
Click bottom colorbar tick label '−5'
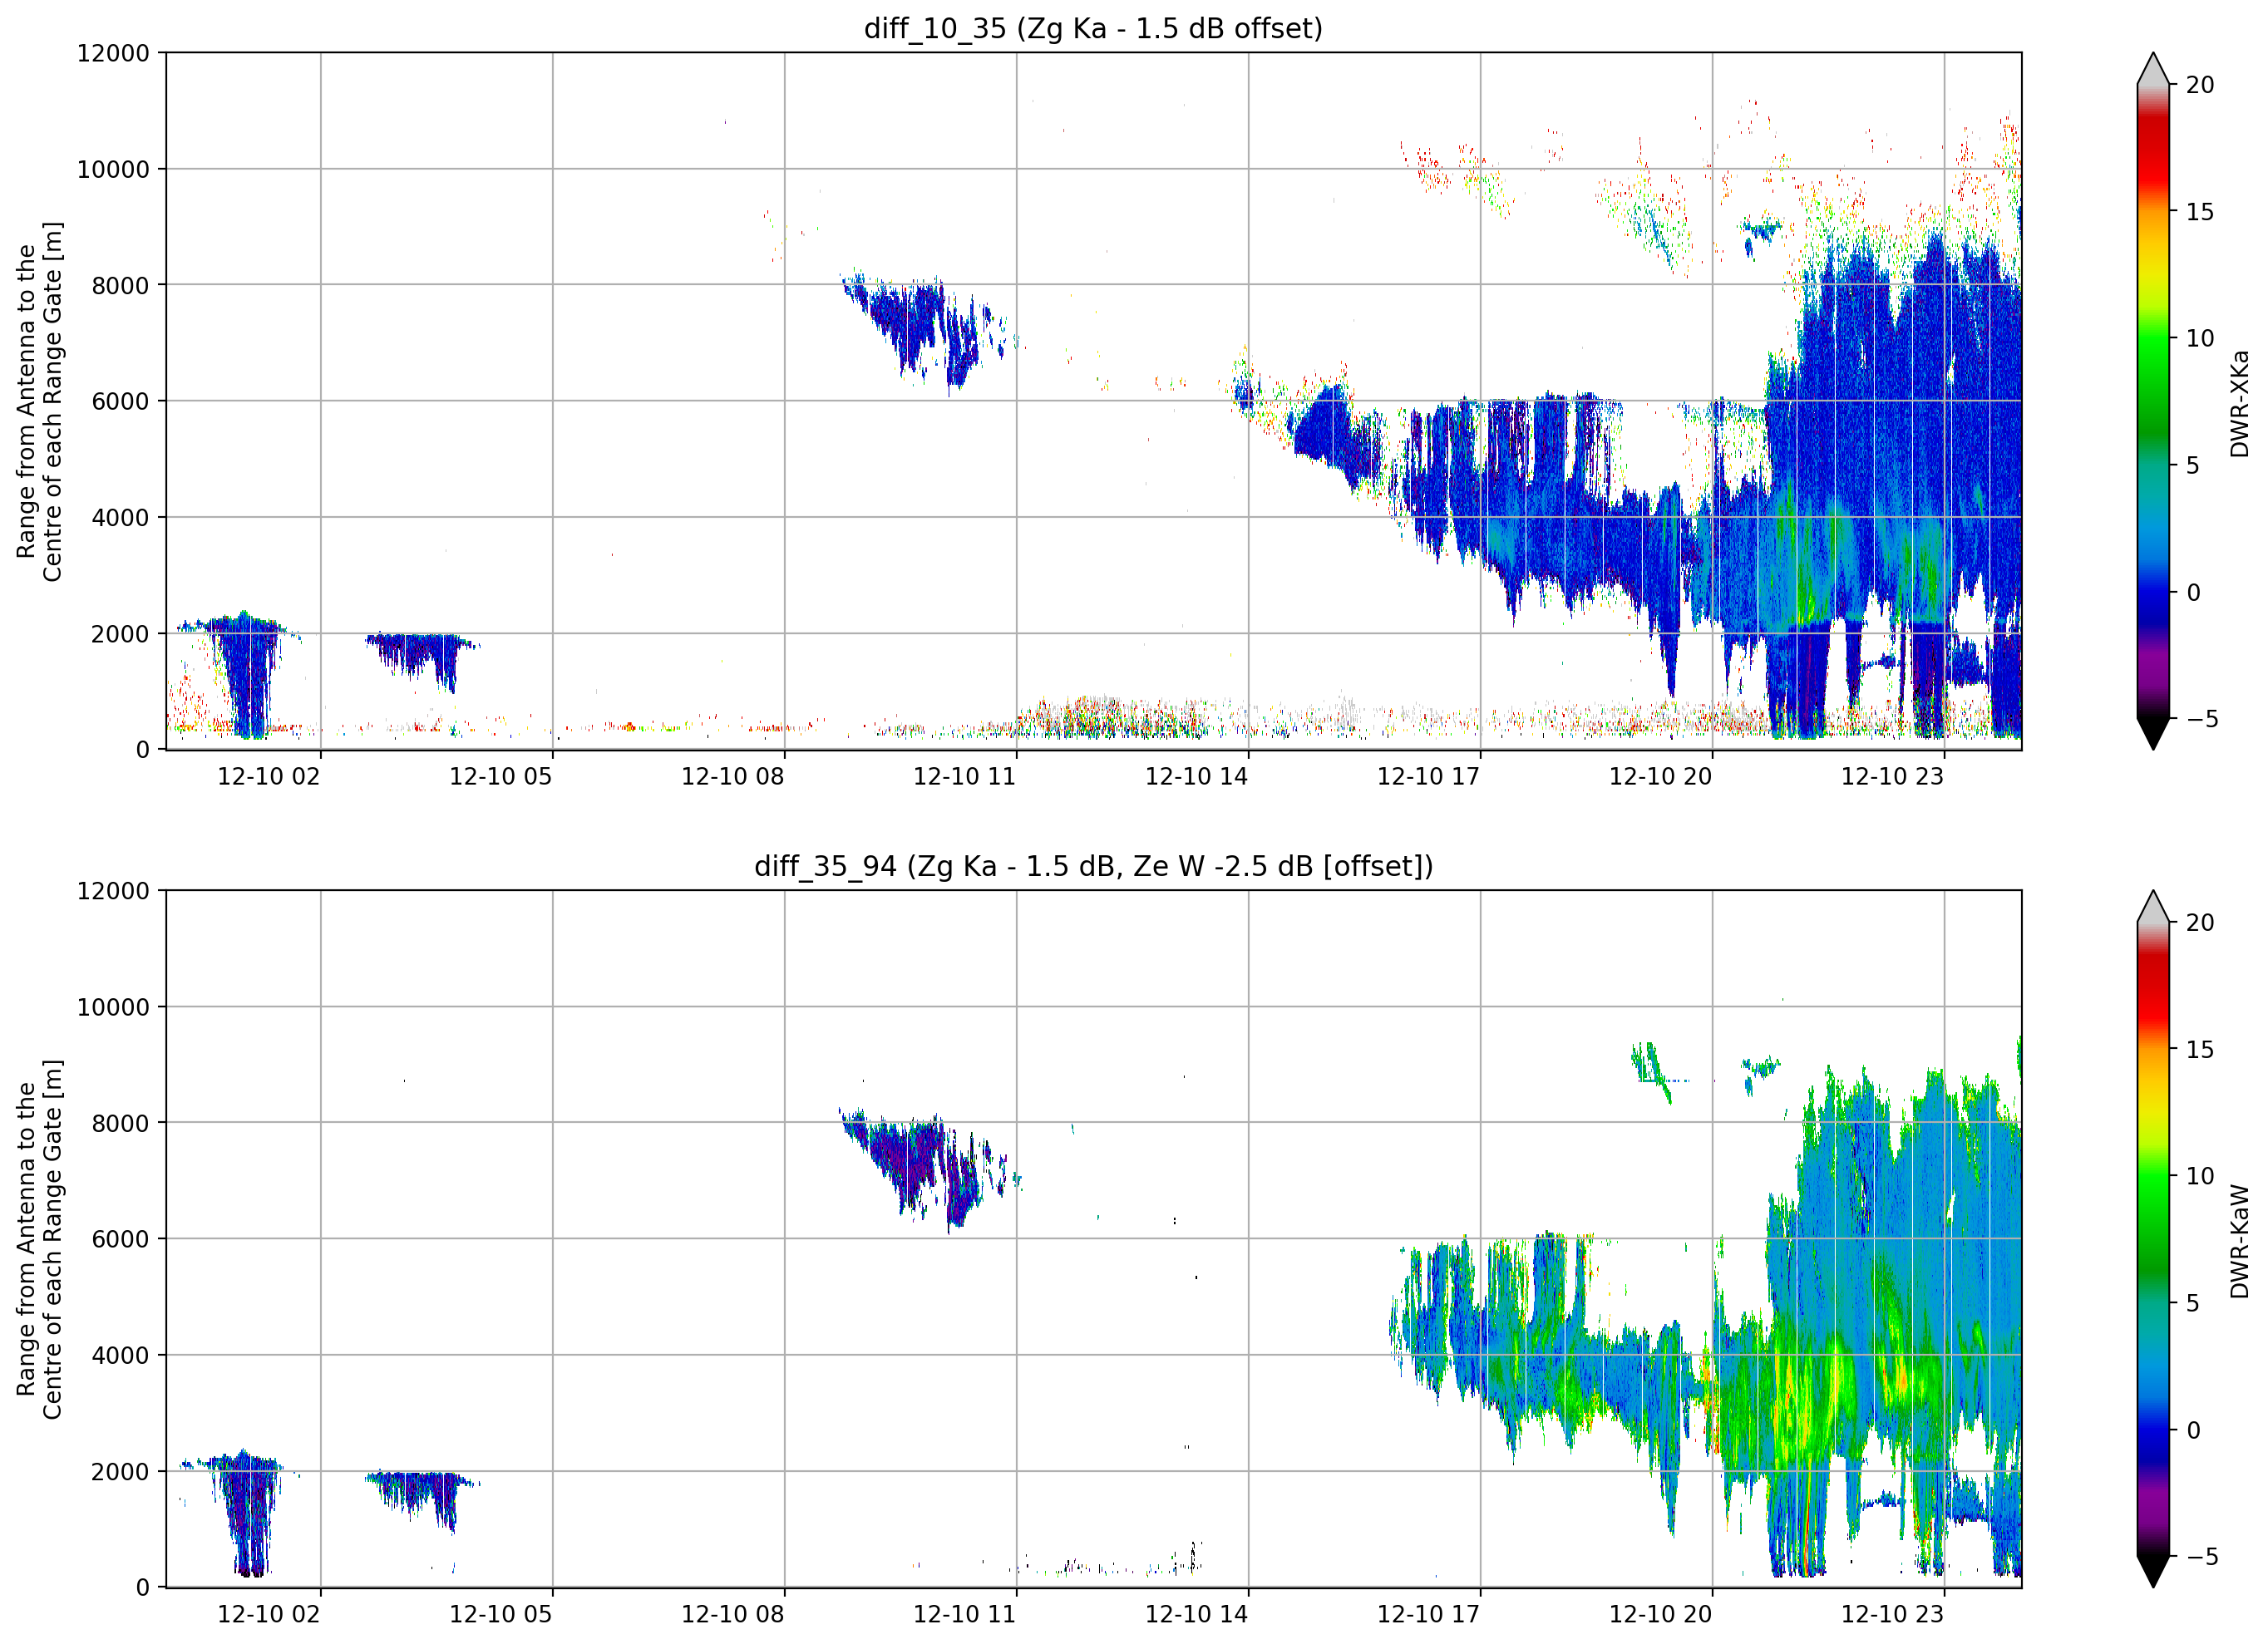(x=2202, y=1558)
